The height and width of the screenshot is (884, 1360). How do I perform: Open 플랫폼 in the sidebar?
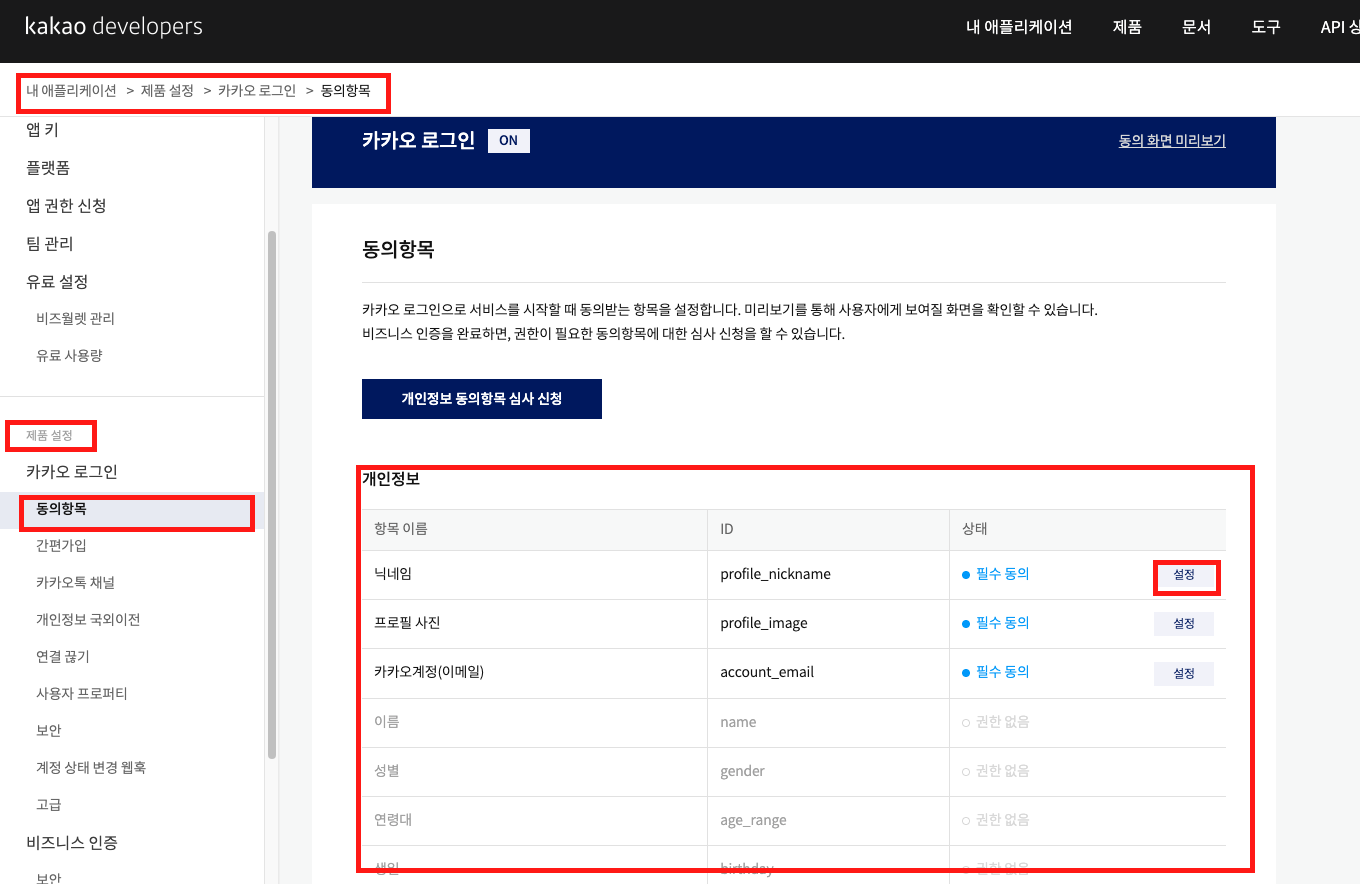point(48,167)
